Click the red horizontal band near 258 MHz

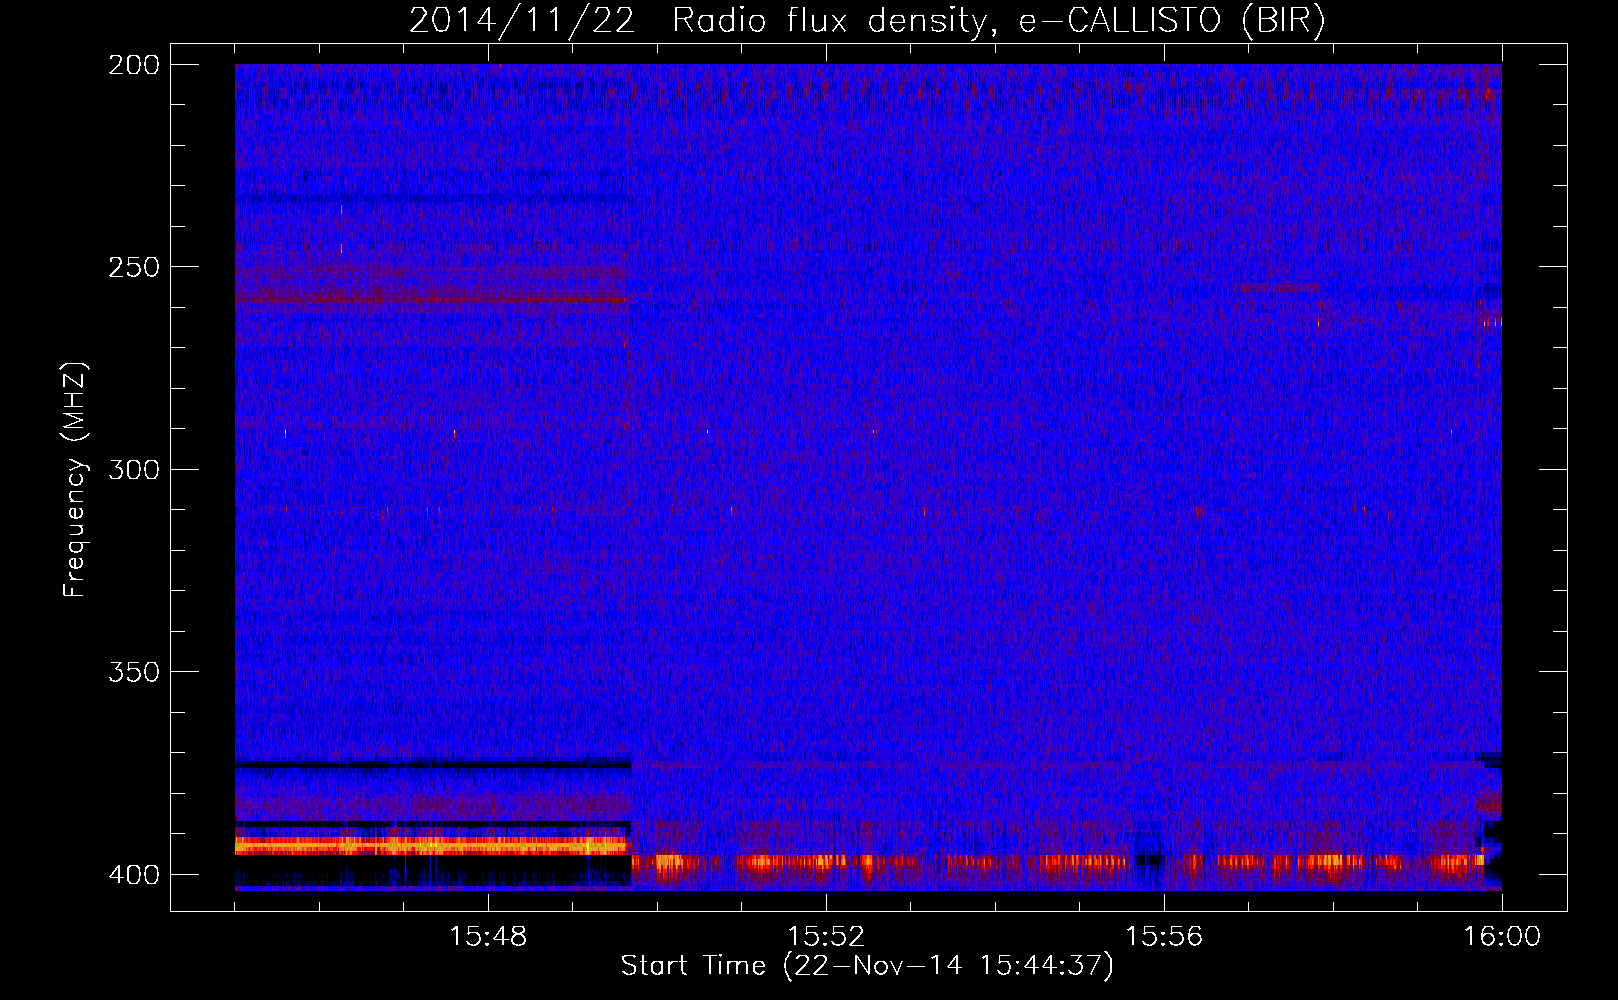pyautogui.click(x=431, y=298)
